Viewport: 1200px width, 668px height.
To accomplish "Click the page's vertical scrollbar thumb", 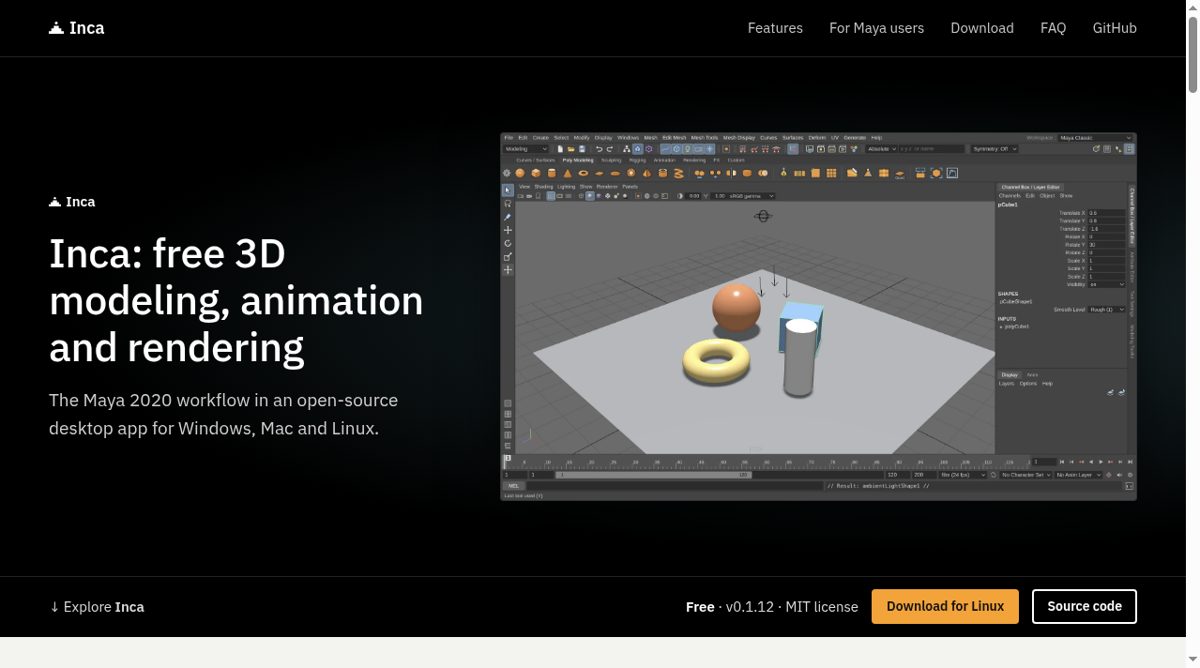I will point(1192,56).
